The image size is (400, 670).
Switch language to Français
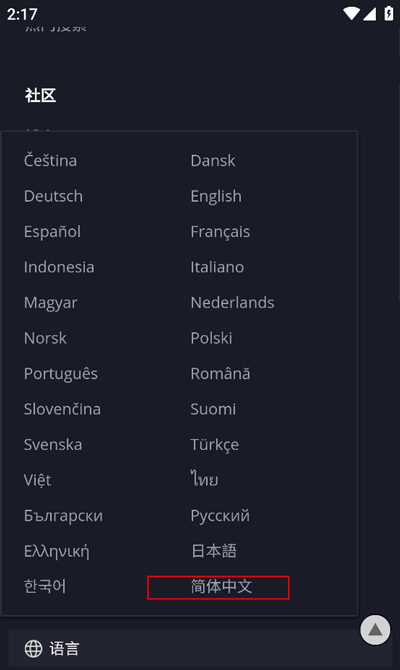coord(220,232)
